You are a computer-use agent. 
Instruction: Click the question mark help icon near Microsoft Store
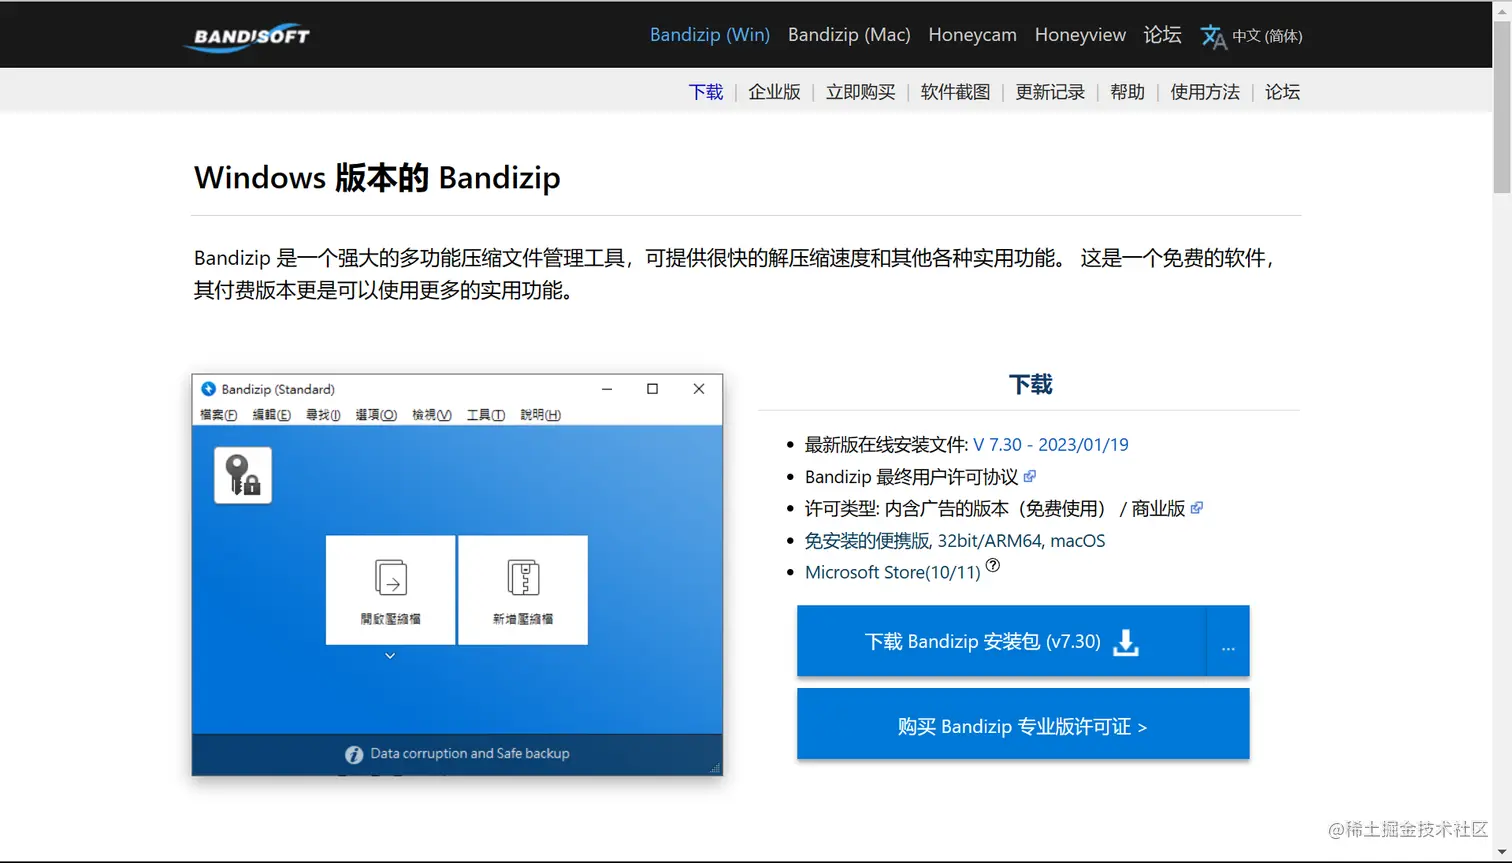point(993,565)
